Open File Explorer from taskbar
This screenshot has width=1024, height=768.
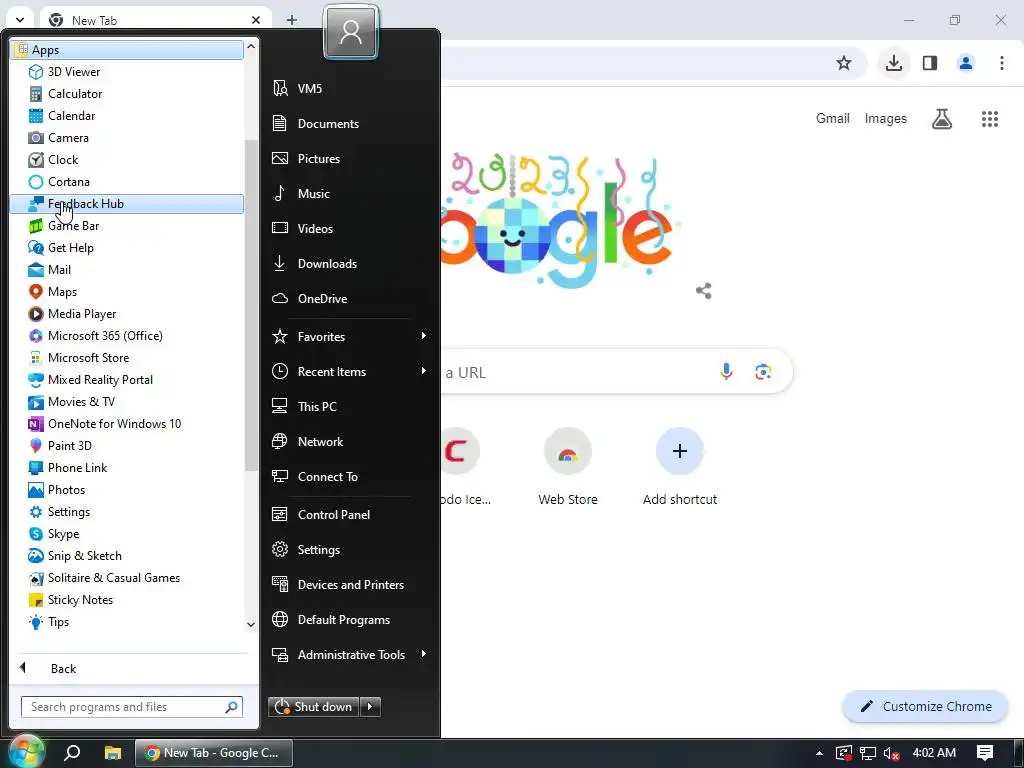click(112, 753)
